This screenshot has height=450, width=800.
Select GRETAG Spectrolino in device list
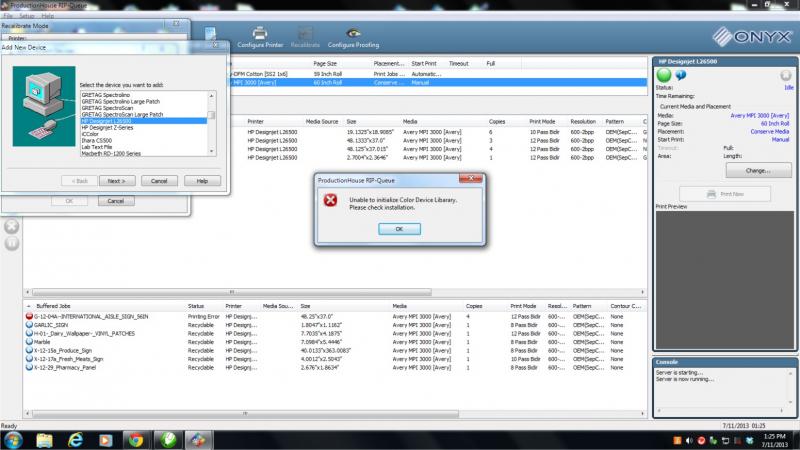[106, 95]
